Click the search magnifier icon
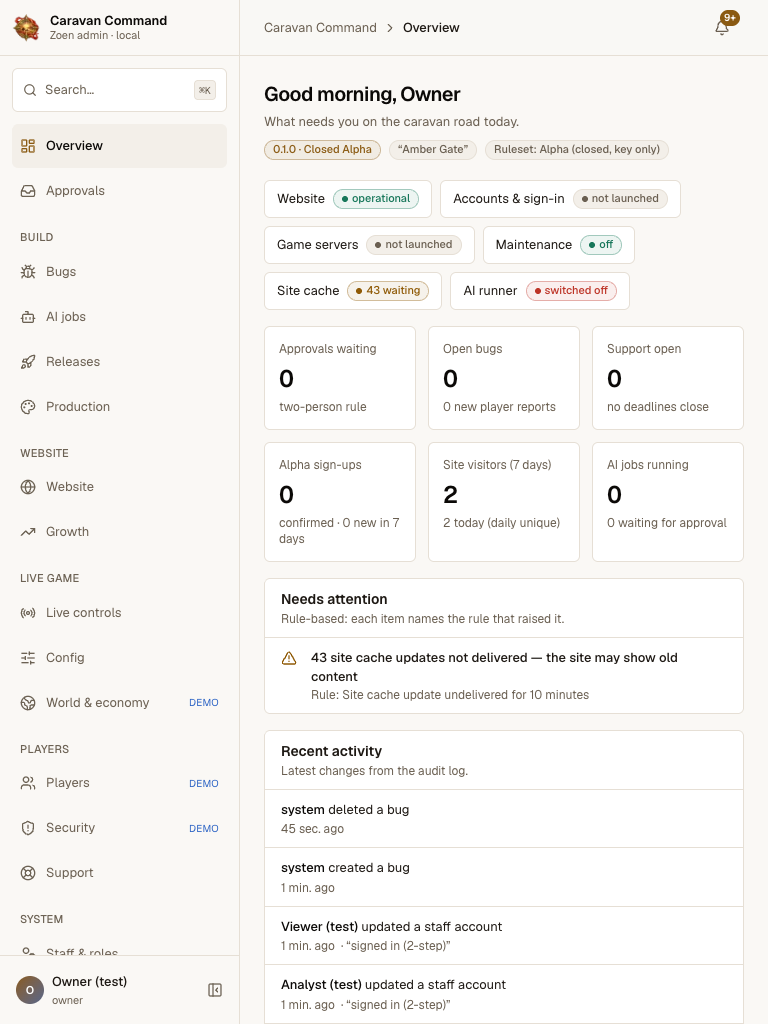768x1024 pixels. tap(30, 90)
